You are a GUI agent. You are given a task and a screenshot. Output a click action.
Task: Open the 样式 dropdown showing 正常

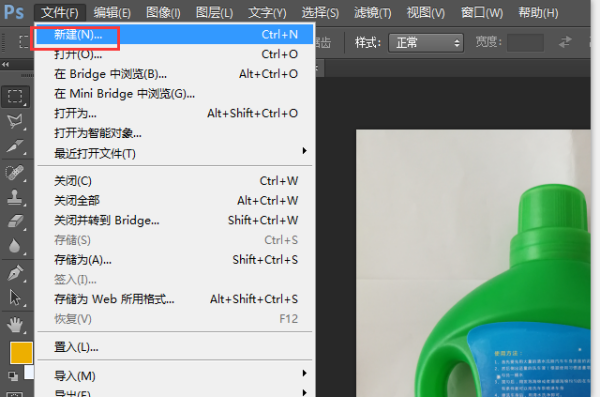[426, 42]
